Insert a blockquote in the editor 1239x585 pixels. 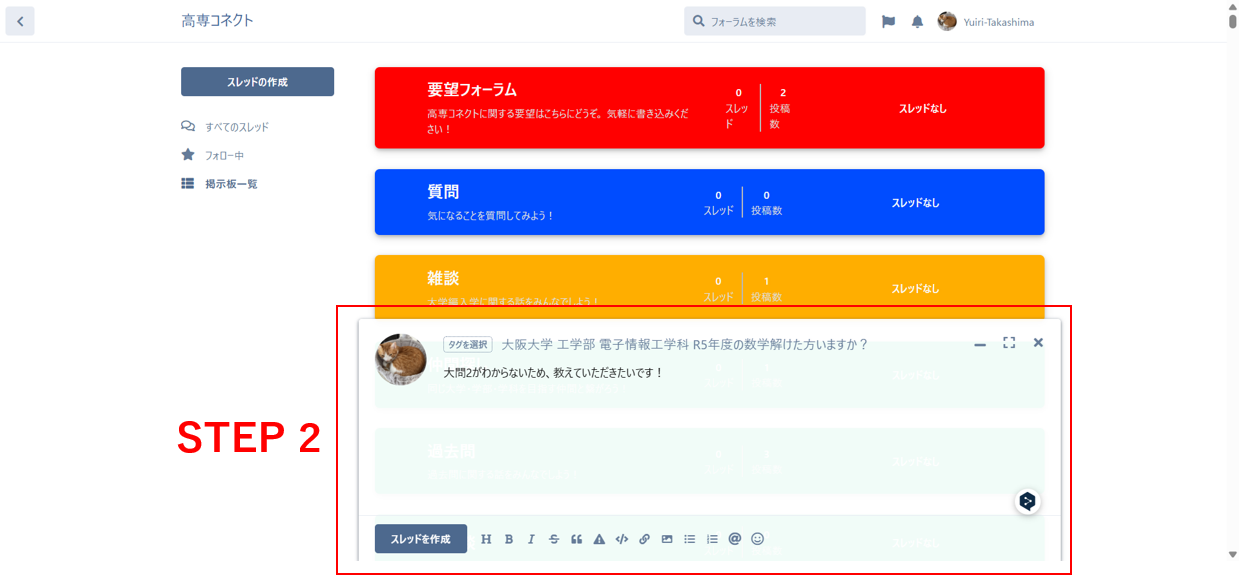576,538
